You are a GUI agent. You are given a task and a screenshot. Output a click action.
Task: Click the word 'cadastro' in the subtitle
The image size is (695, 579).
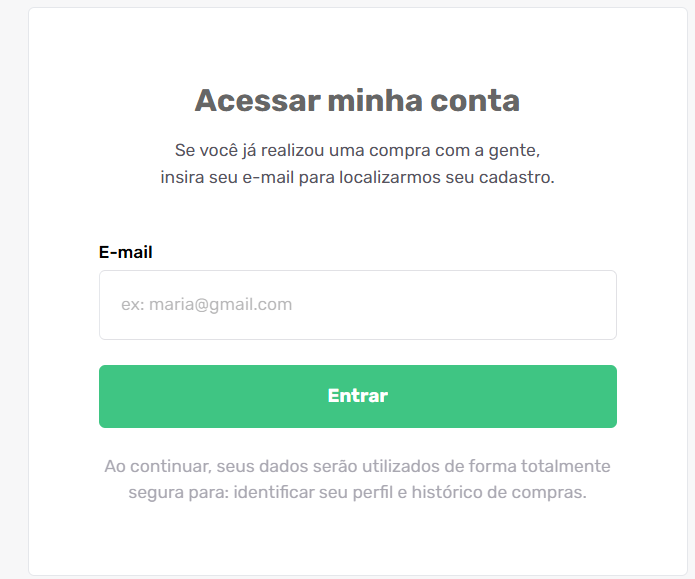pyautogui.click(x=515, y=177)
